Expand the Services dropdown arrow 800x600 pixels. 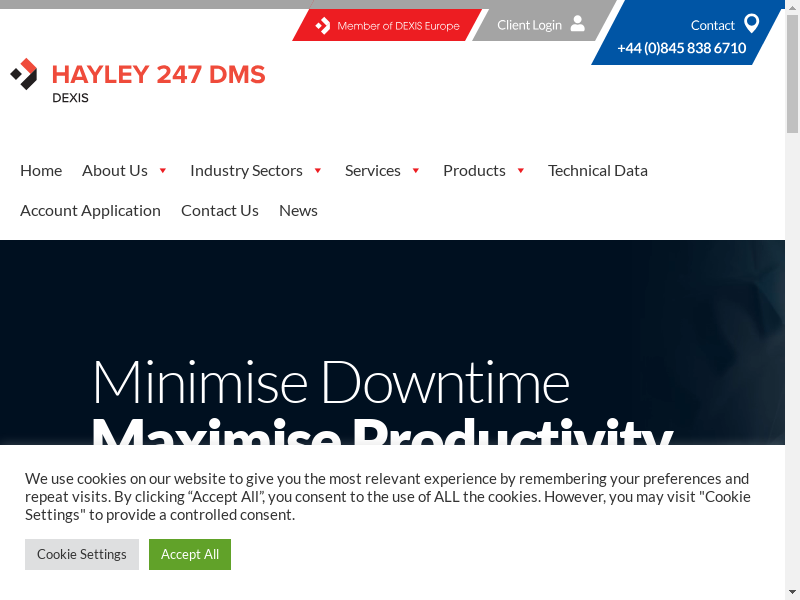[x=416, y=171]
